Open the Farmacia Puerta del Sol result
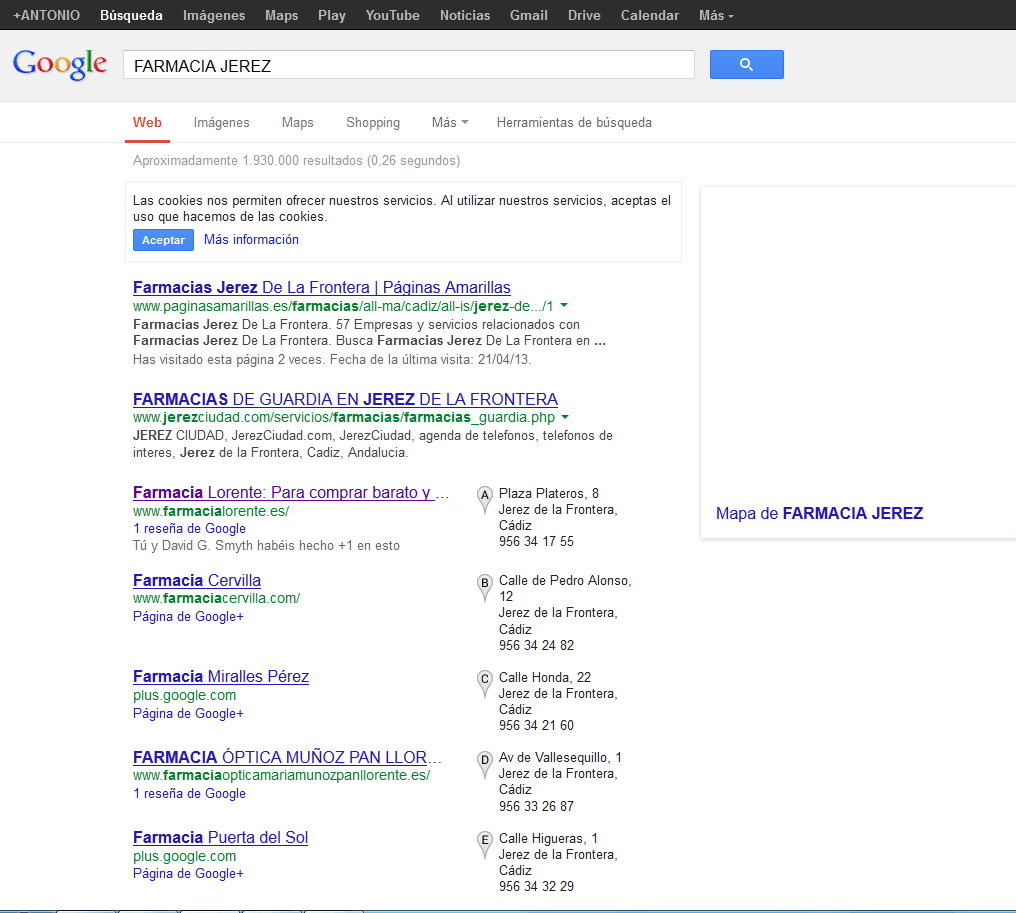The width and height of the screenshot is (1016, 913). coord(220,837)
